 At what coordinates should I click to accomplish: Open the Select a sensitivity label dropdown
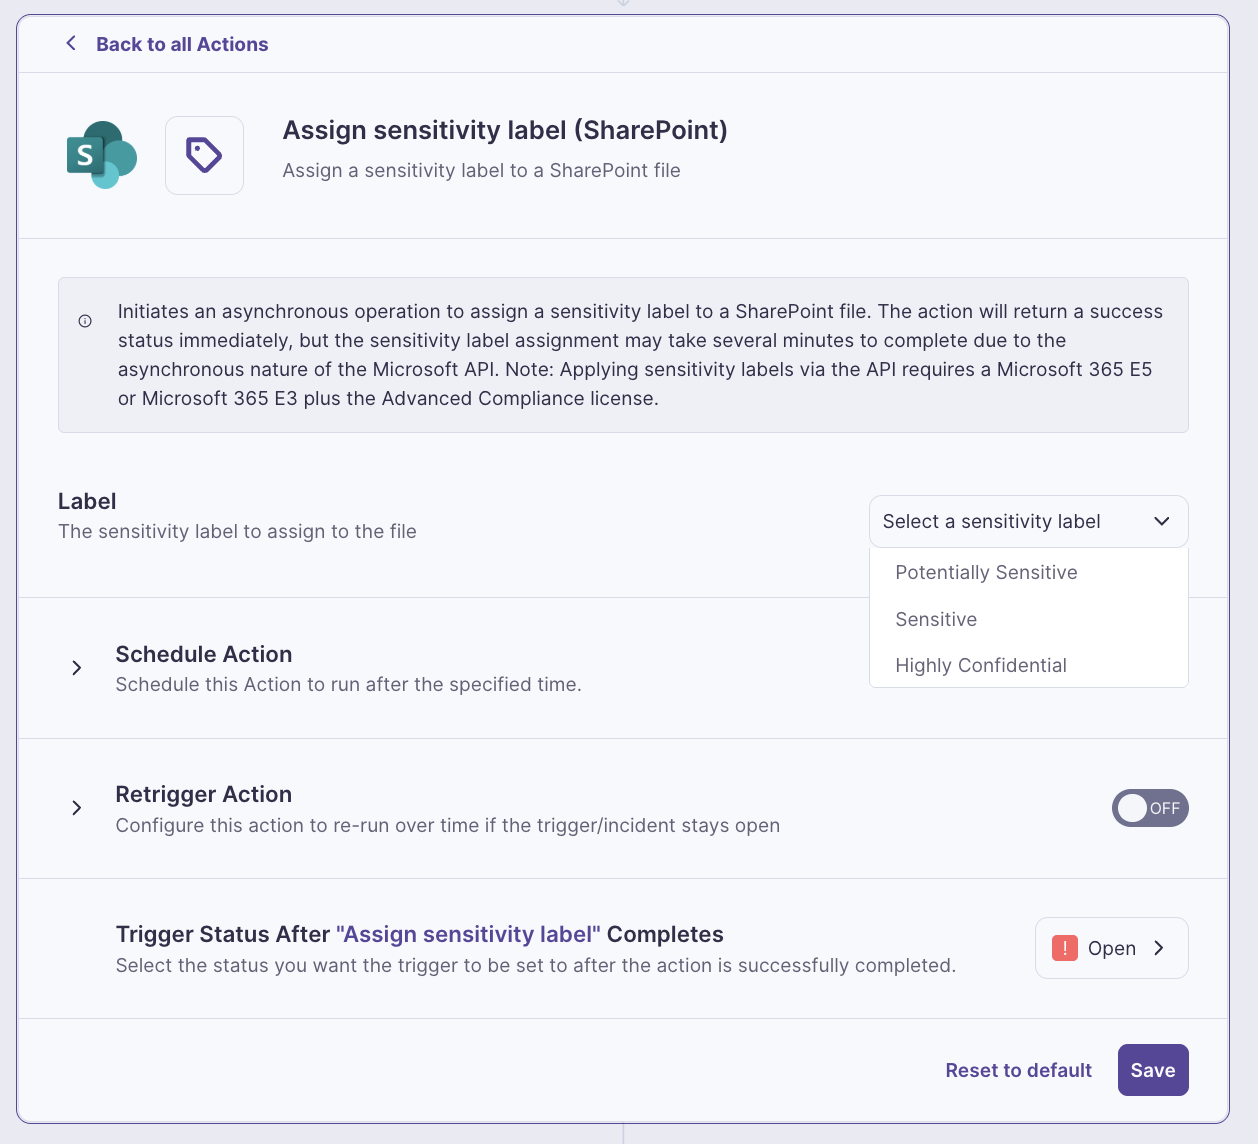[1028, 521]
